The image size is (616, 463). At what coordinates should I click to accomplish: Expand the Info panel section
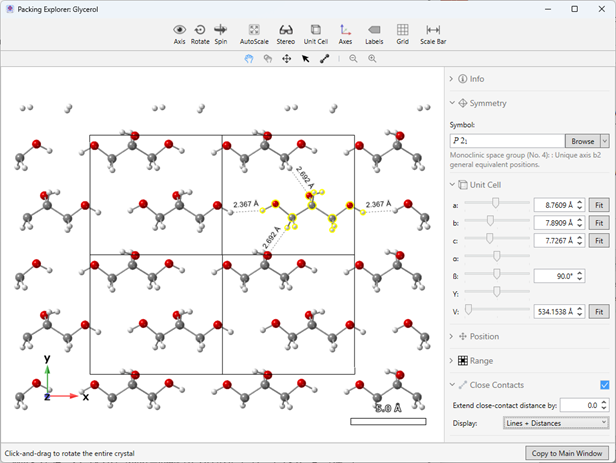coord(477,78)
